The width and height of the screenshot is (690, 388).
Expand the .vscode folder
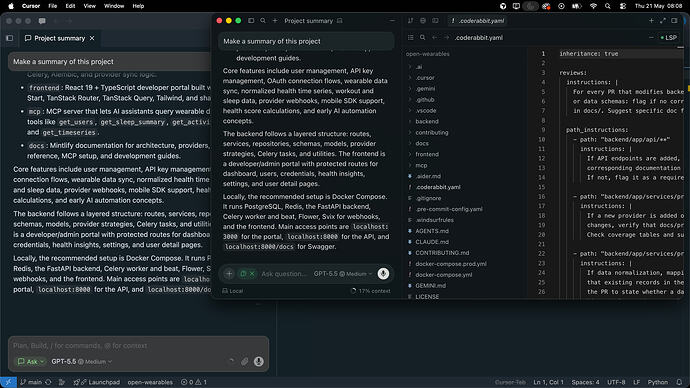[x=426, y=111]
